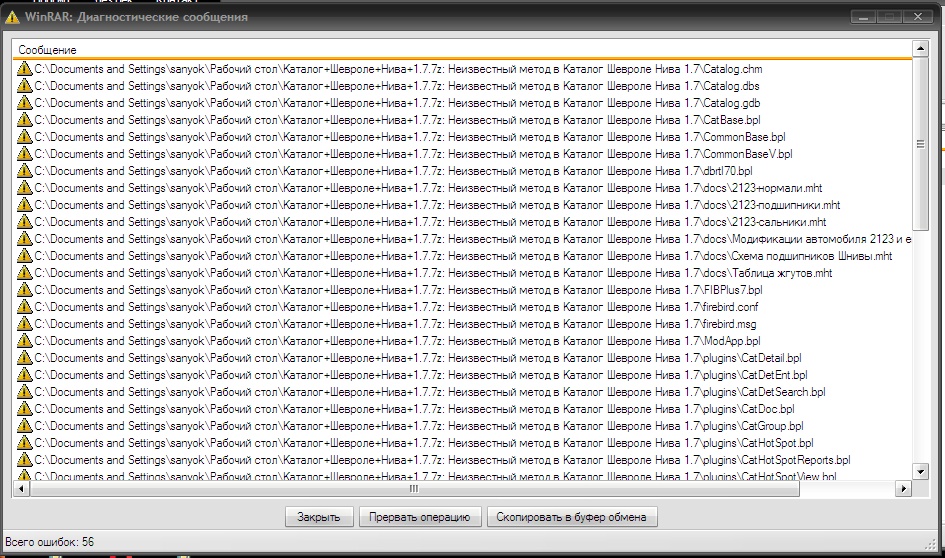This screenshot has height=558, width=945.
Task: Select the Таблица жгутов.mht error text
Action: tap(433, 272)
